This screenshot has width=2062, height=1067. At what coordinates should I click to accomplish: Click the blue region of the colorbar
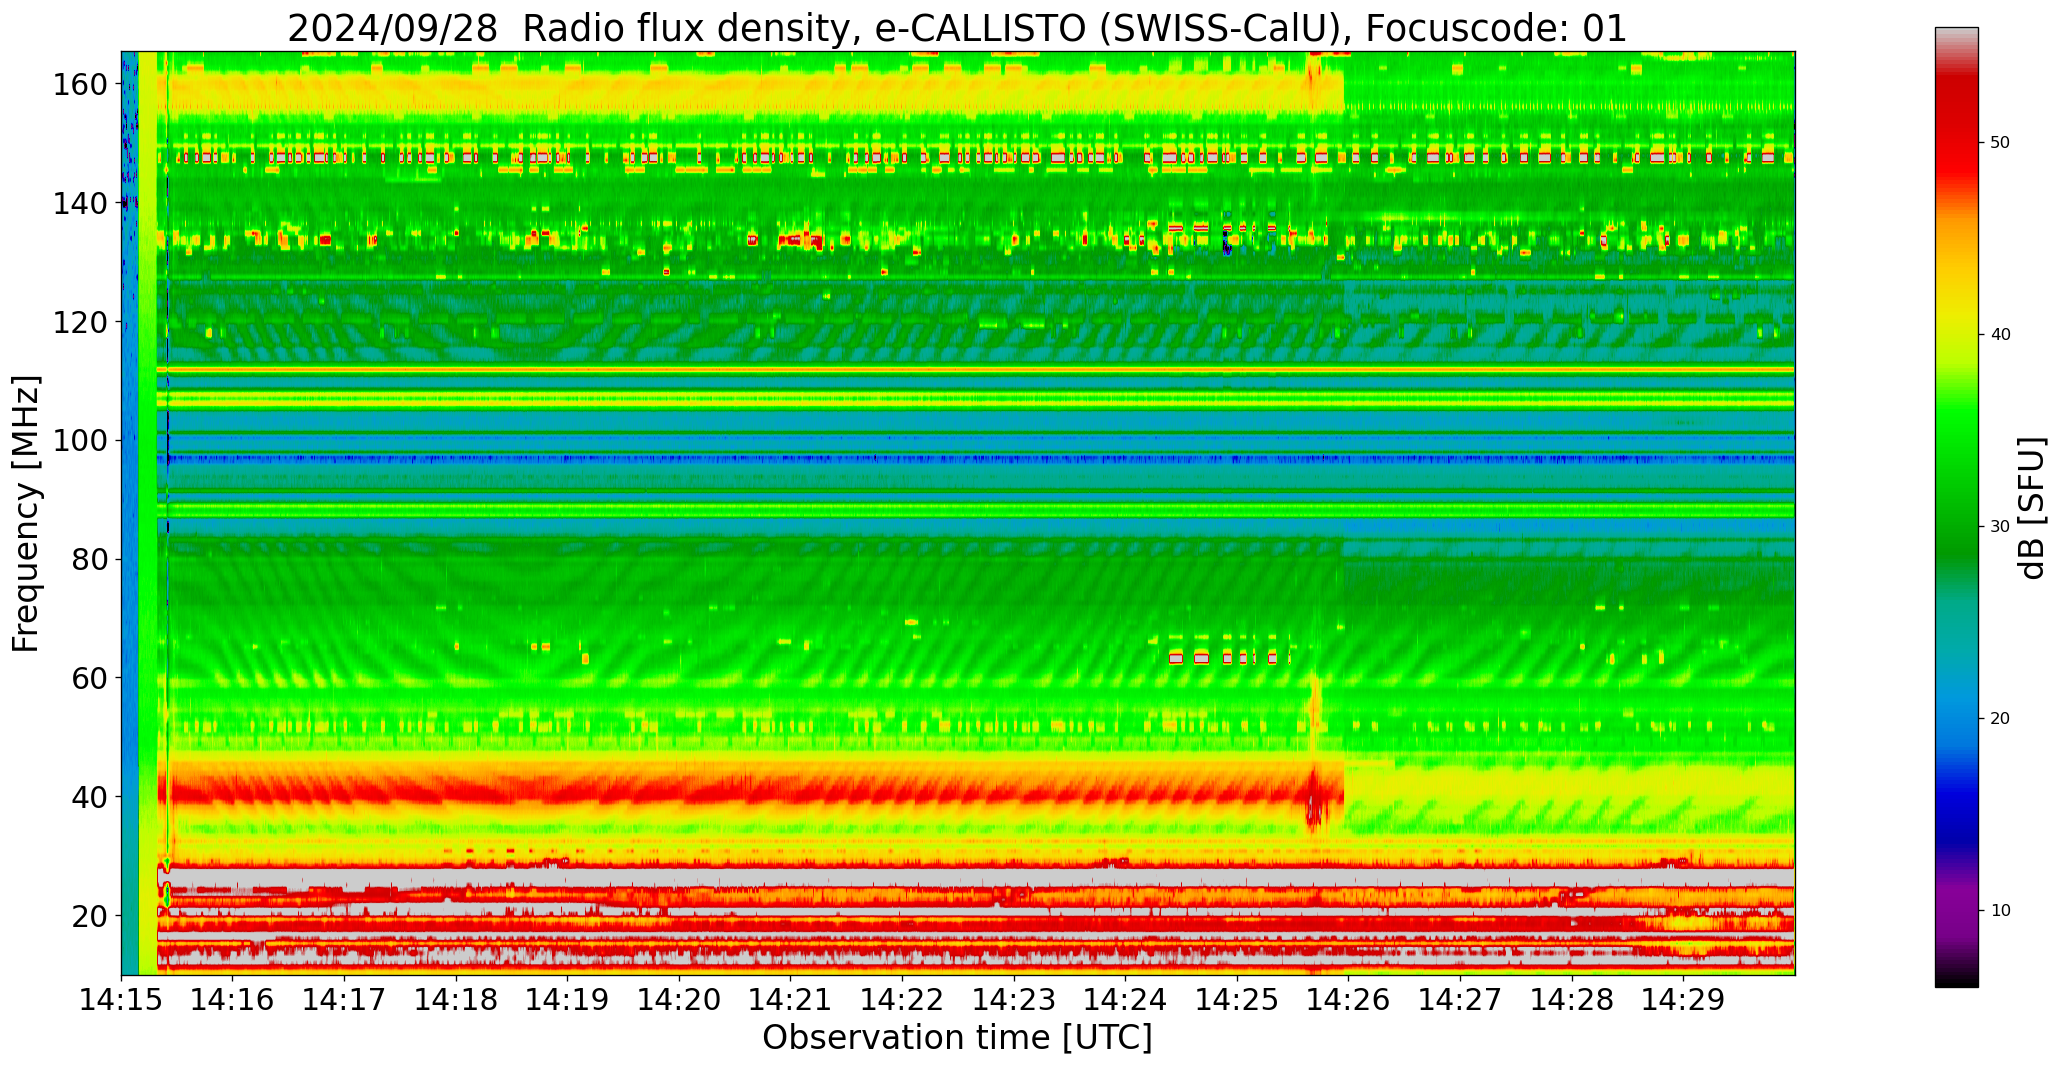[1956, 760]
